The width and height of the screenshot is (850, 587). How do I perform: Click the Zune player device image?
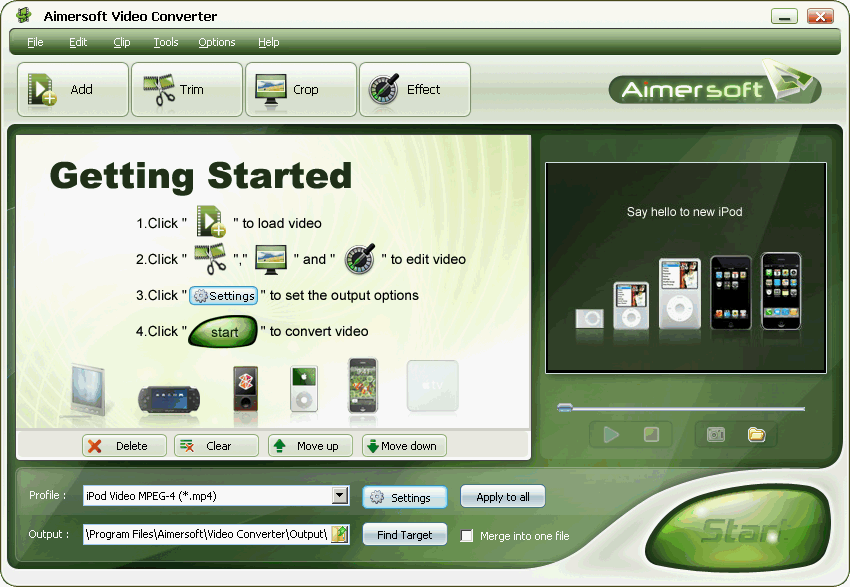coord(246,389)
